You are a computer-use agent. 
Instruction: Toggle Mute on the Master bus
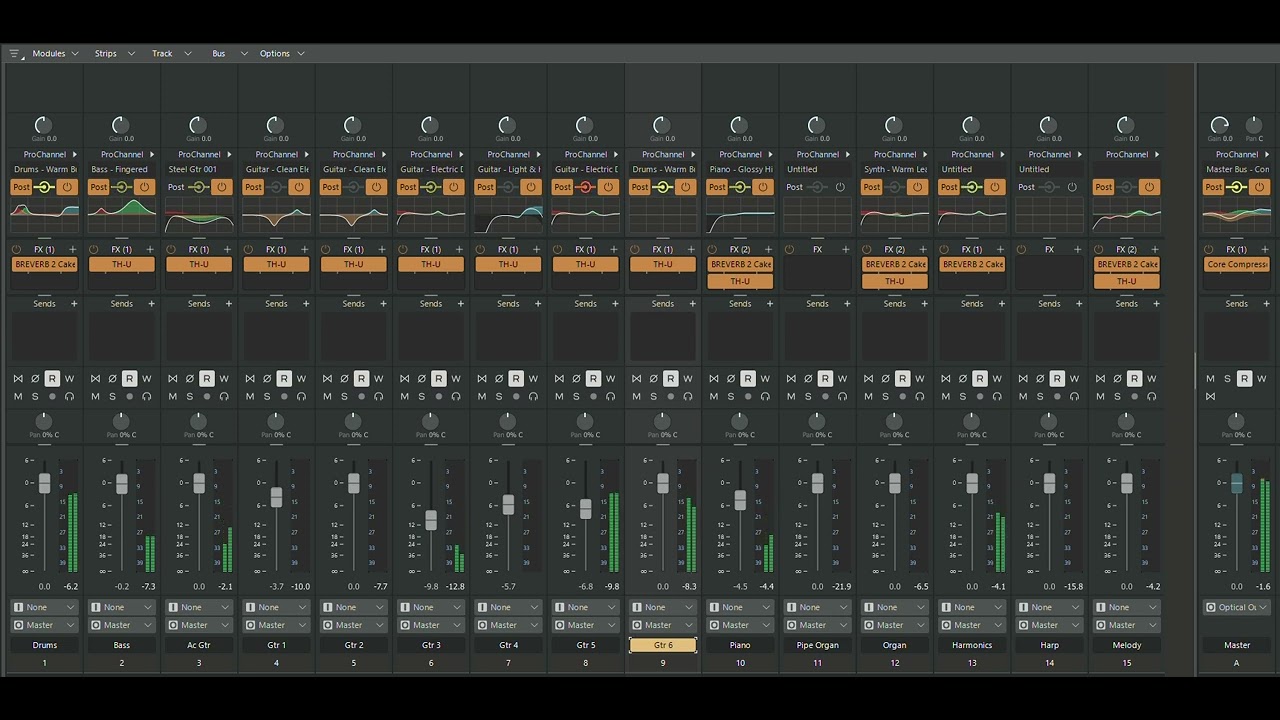tap(1210, 379)
